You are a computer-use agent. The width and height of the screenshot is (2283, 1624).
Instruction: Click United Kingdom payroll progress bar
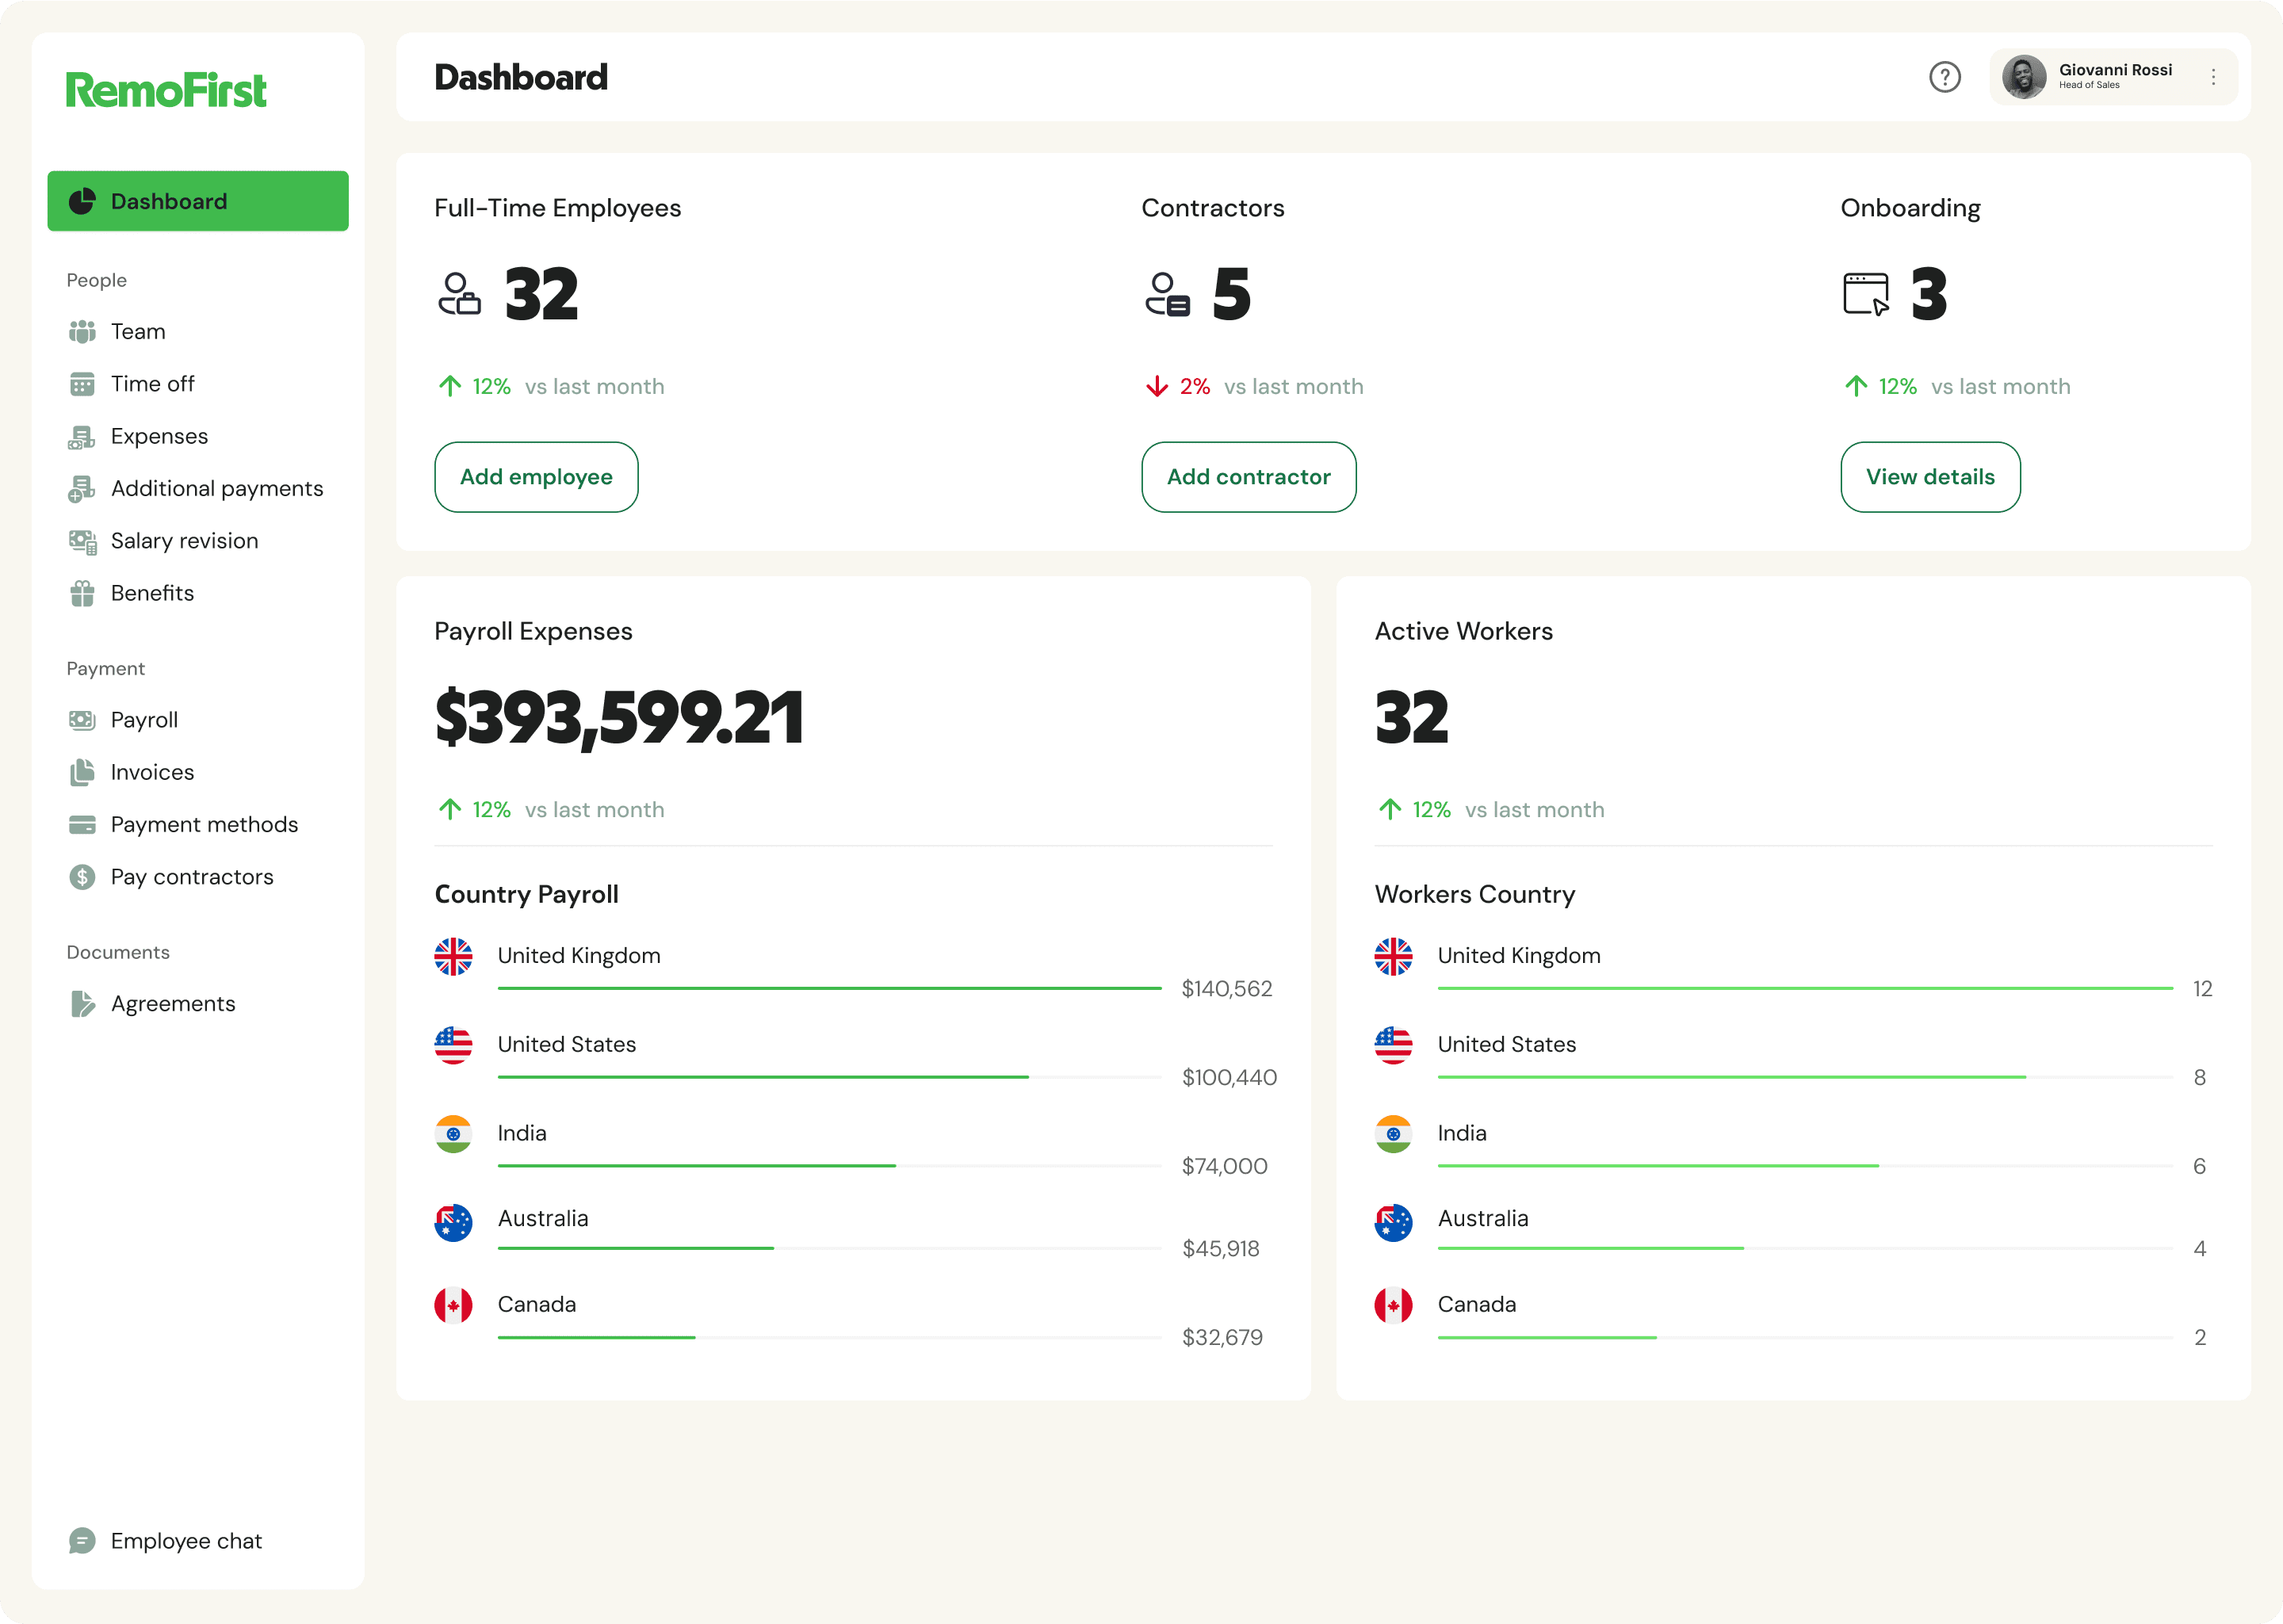829,988
